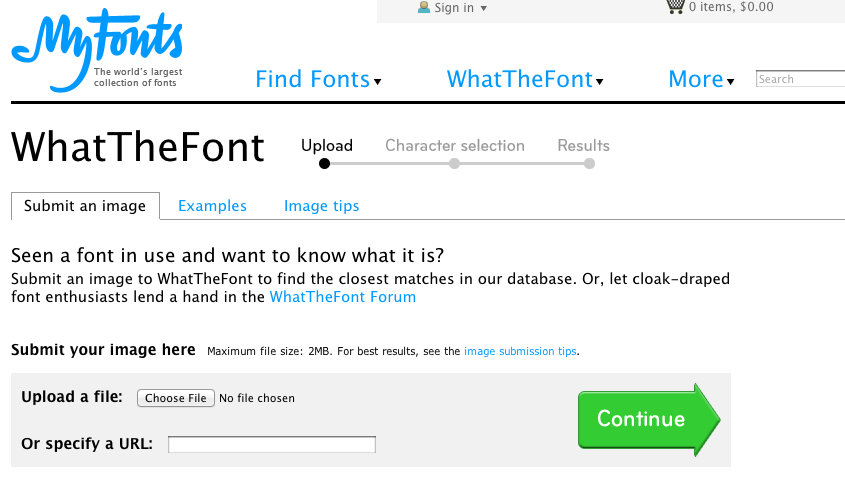Click the Submit your image here heading

[103, 350]
